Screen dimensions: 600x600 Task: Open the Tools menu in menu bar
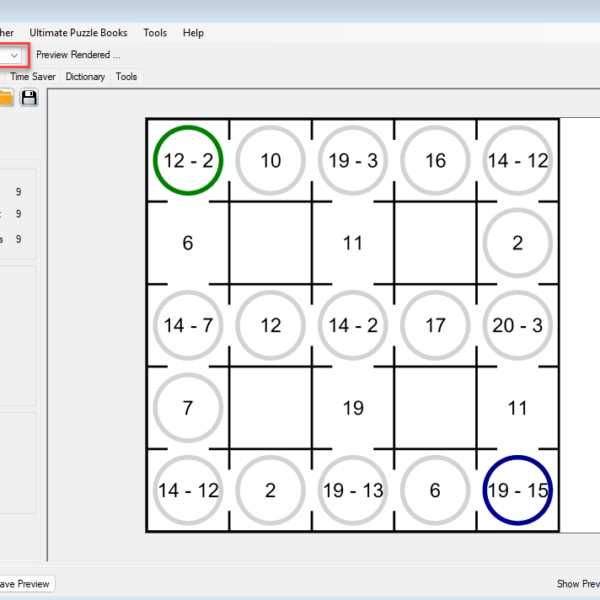(155, 33)
